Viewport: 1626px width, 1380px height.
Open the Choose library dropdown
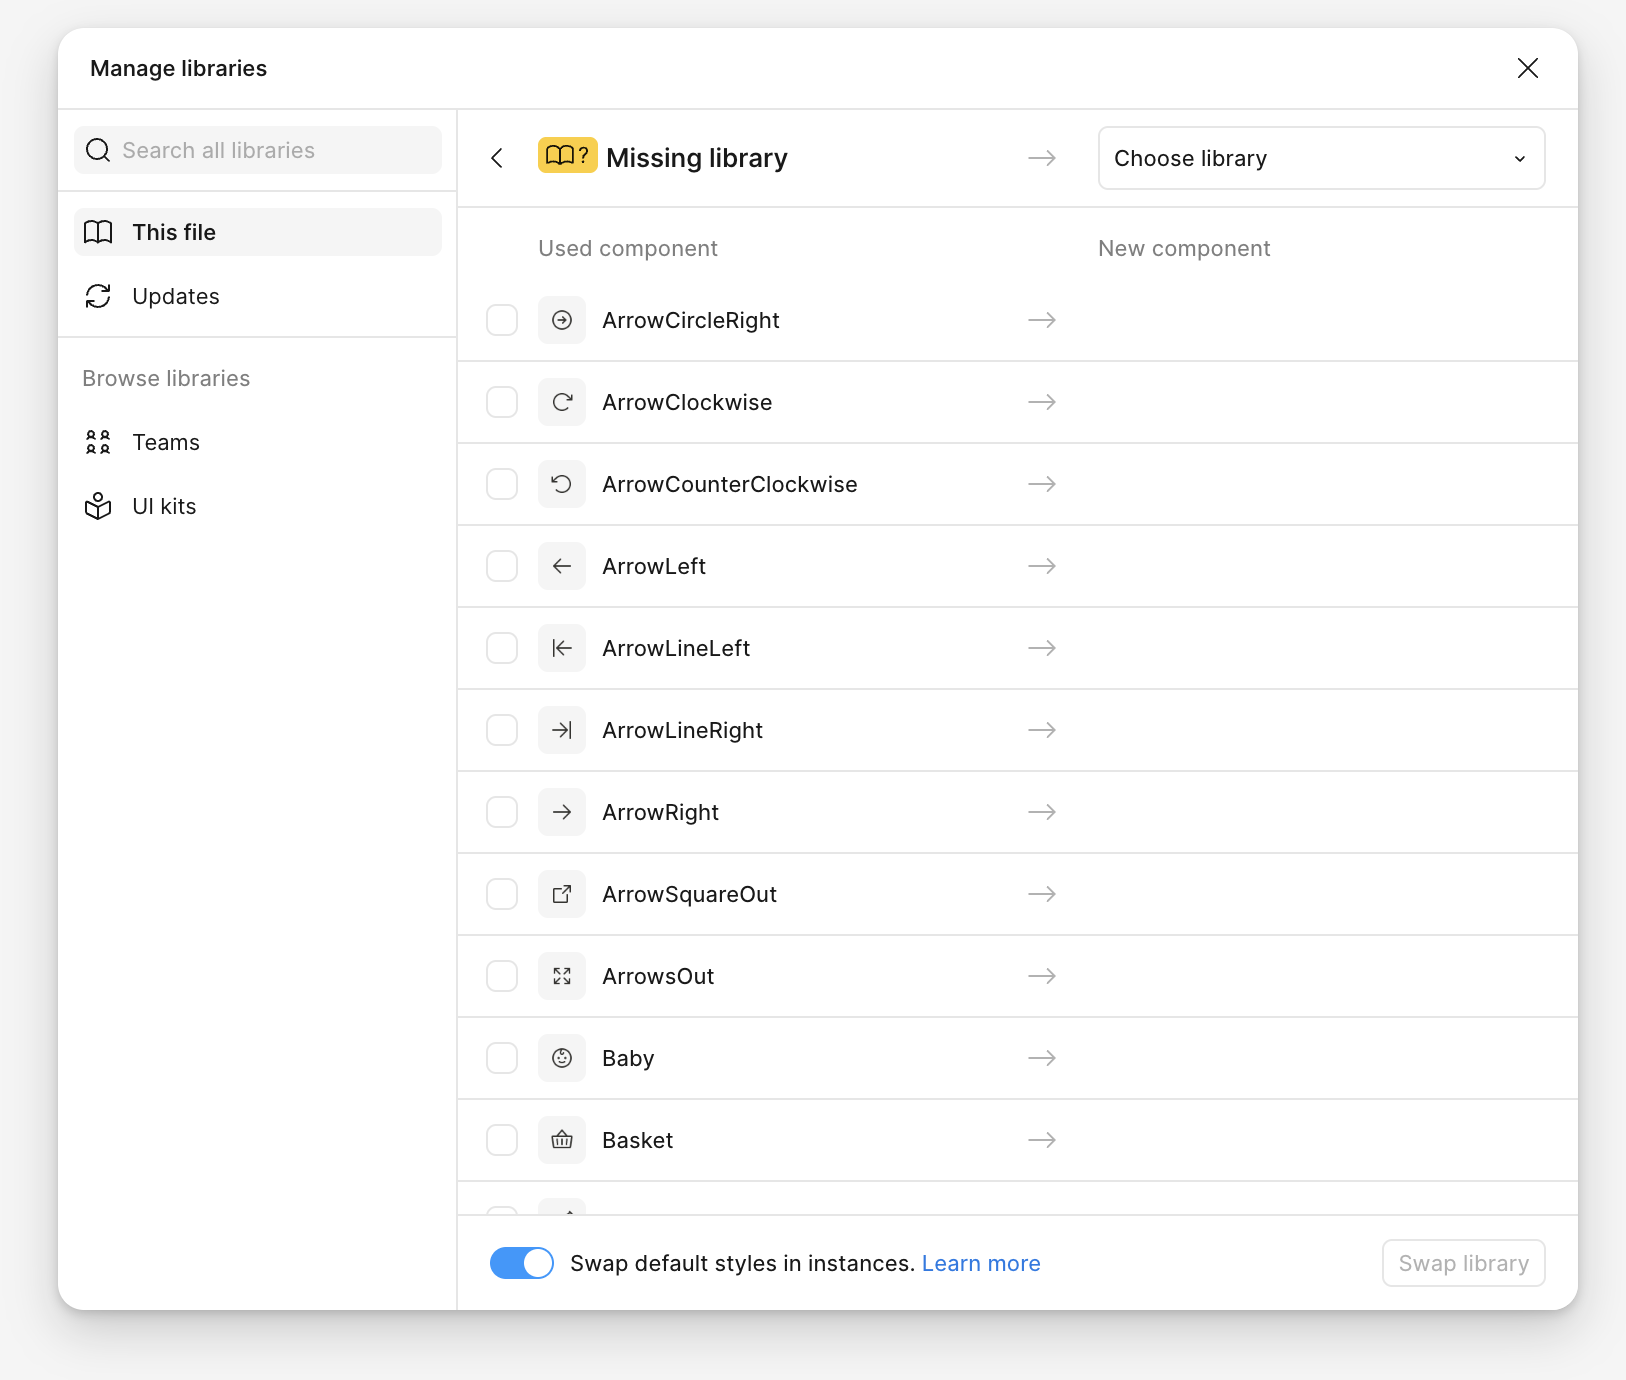[1321, 158]
